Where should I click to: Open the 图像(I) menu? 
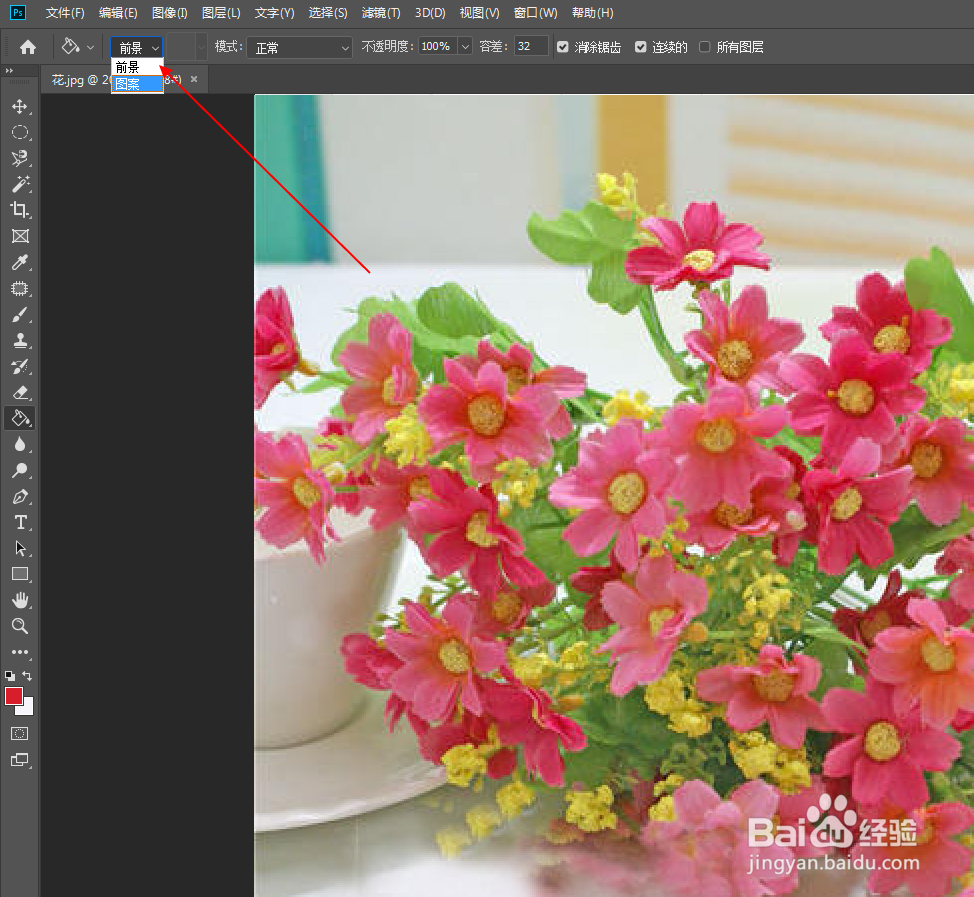pos(170,13)
